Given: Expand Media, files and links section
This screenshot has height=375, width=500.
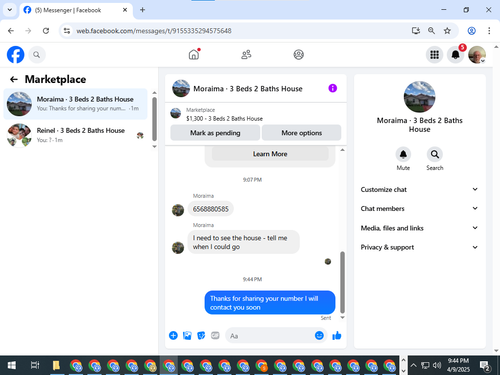Looking at the screenshot, I should tap(419, 228).
